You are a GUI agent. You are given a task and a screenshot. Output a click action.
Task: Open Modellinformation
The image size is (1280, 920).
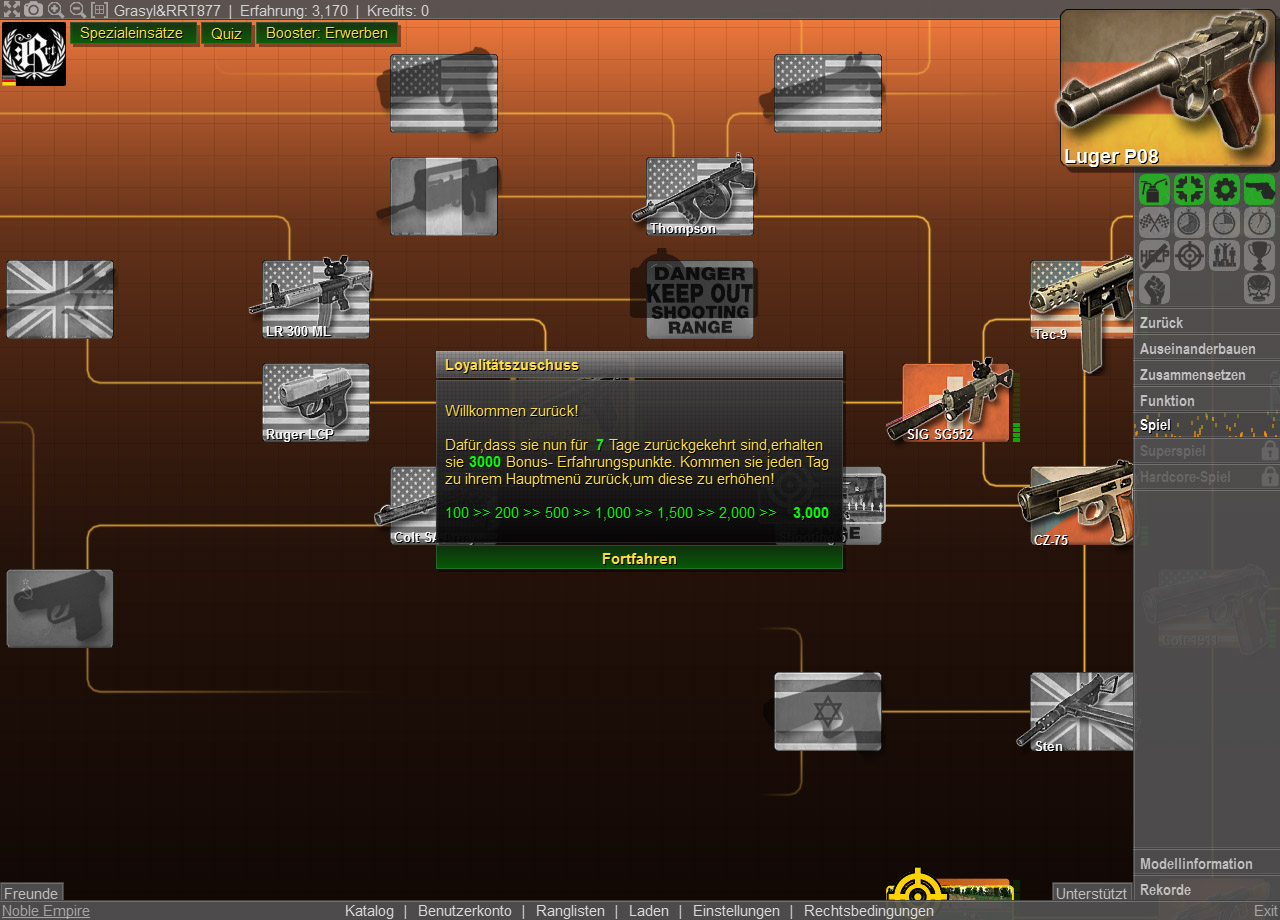pos(1206,864)
